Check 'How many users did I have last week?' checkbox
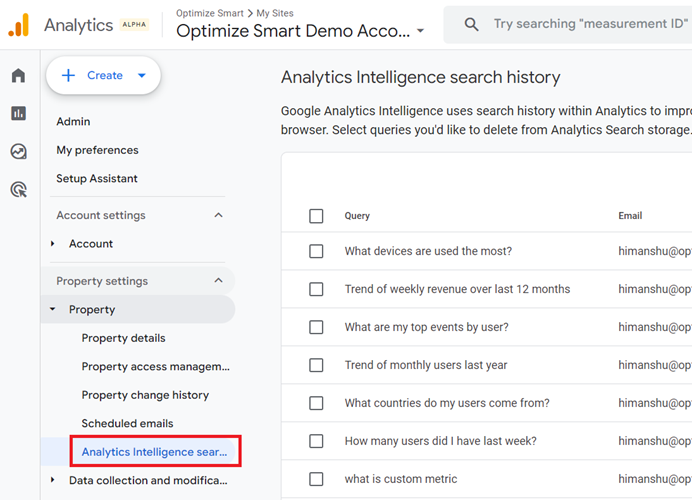 (316, 441)
